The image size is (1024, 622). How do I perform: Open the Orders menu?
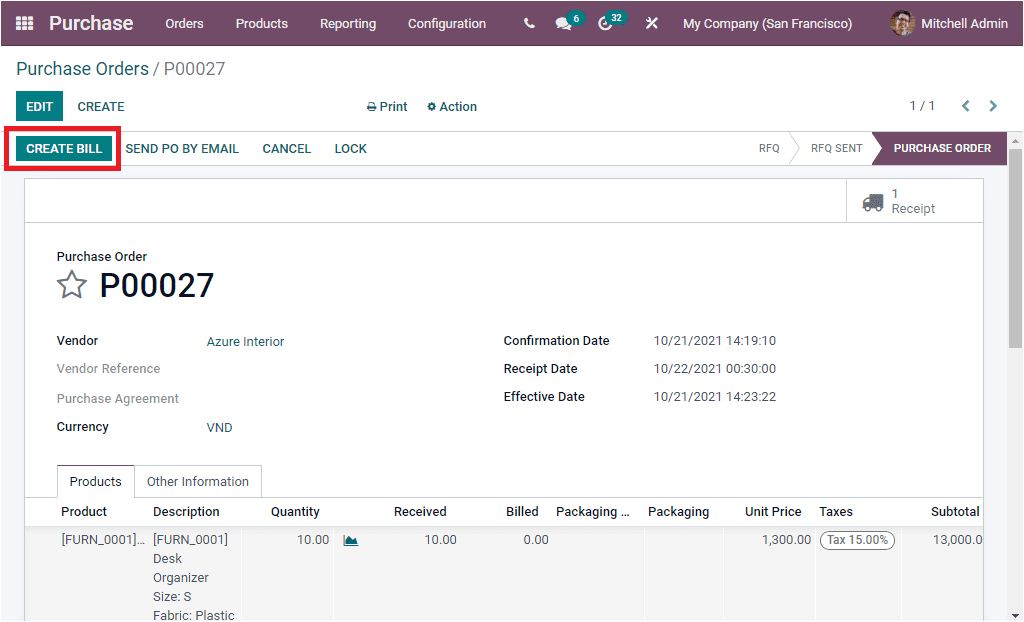(184, 23)
